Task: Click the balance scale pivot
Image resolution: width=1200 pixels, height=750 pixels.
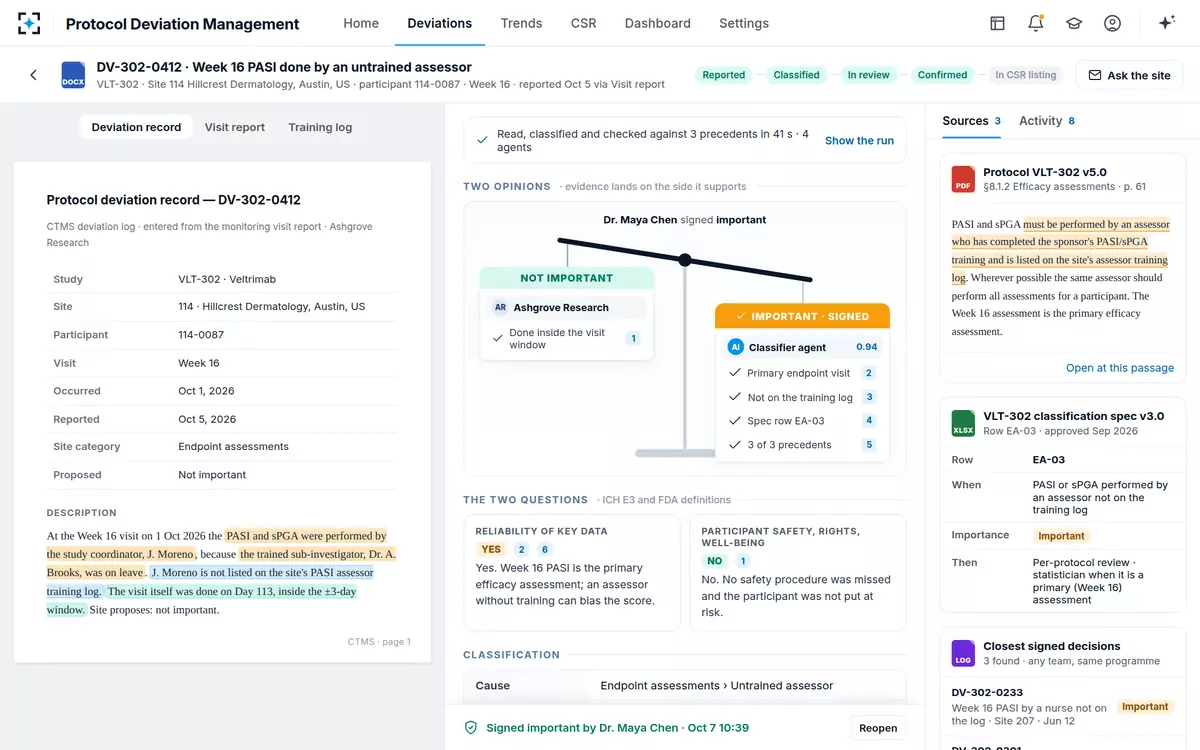Action: pyautogui.click(x=685, y=260)
